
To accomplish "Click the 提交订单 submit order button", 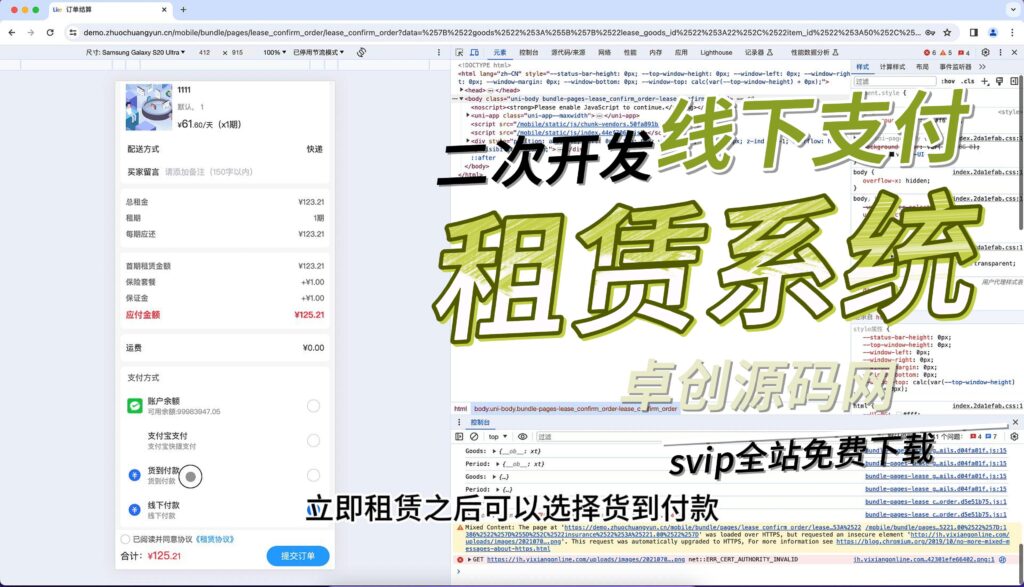I will click(298, 556).
